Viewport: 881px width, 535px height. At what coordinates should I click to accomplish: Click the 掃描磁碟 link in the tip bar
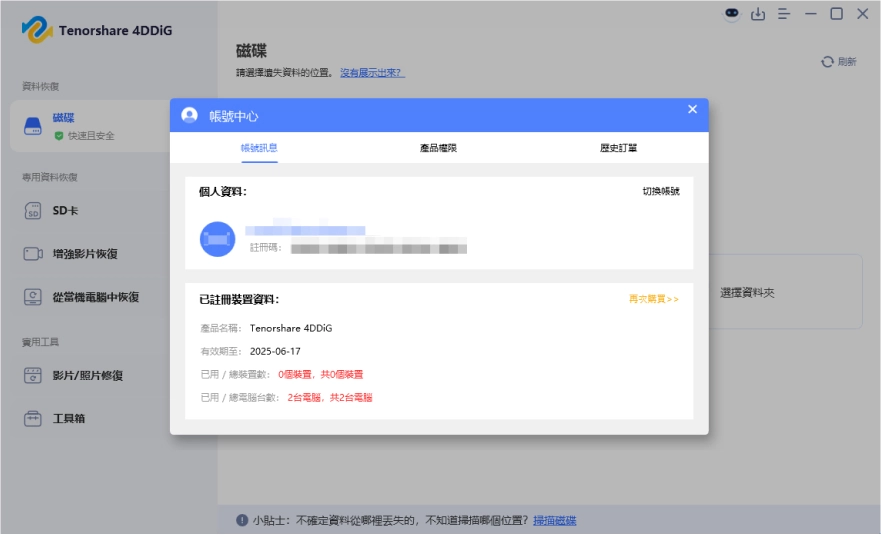(x=555, y=520)
